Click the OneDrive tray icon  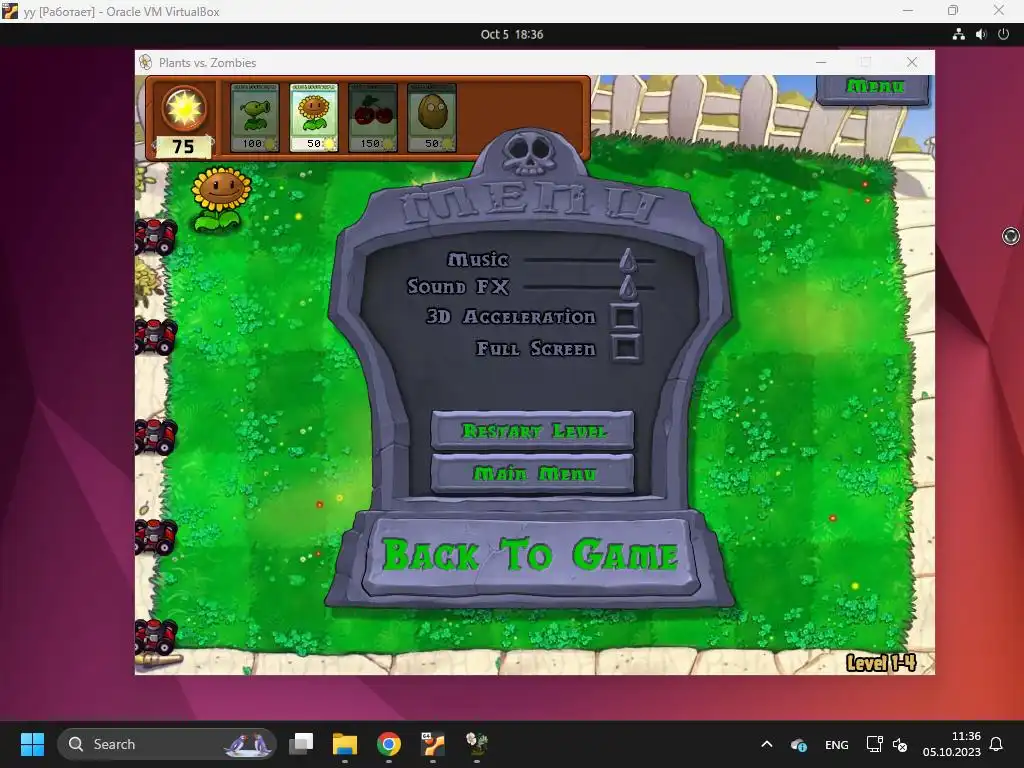coord(798,744)
